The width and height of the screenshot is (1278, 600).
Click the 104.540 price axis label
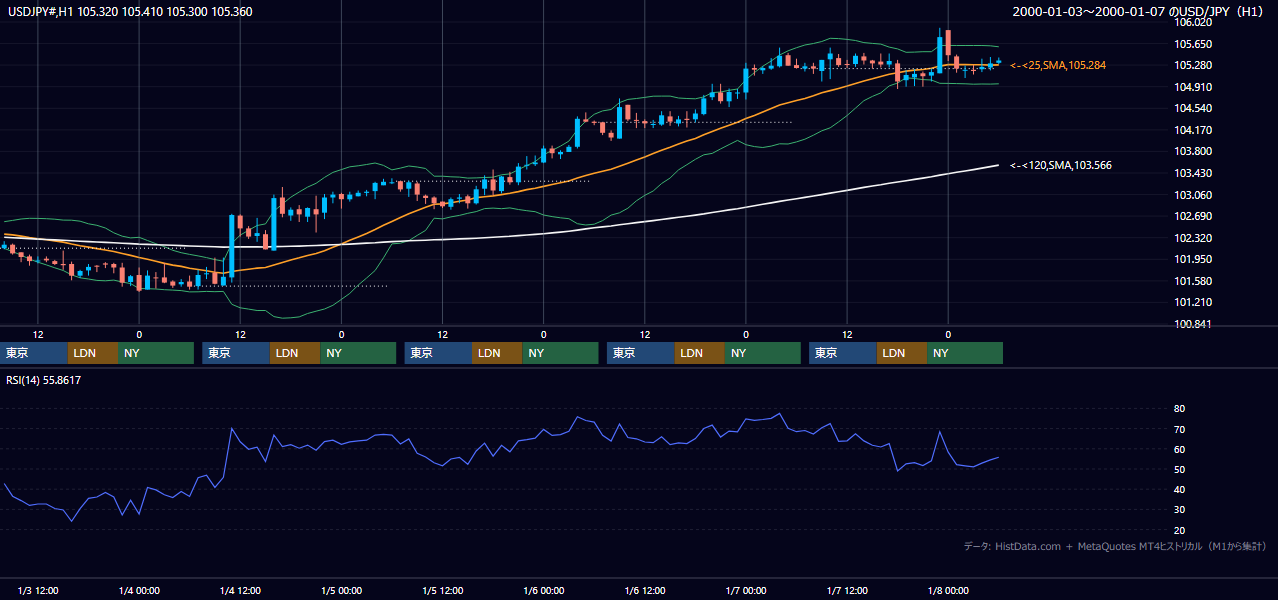[x=1194, y=108]
